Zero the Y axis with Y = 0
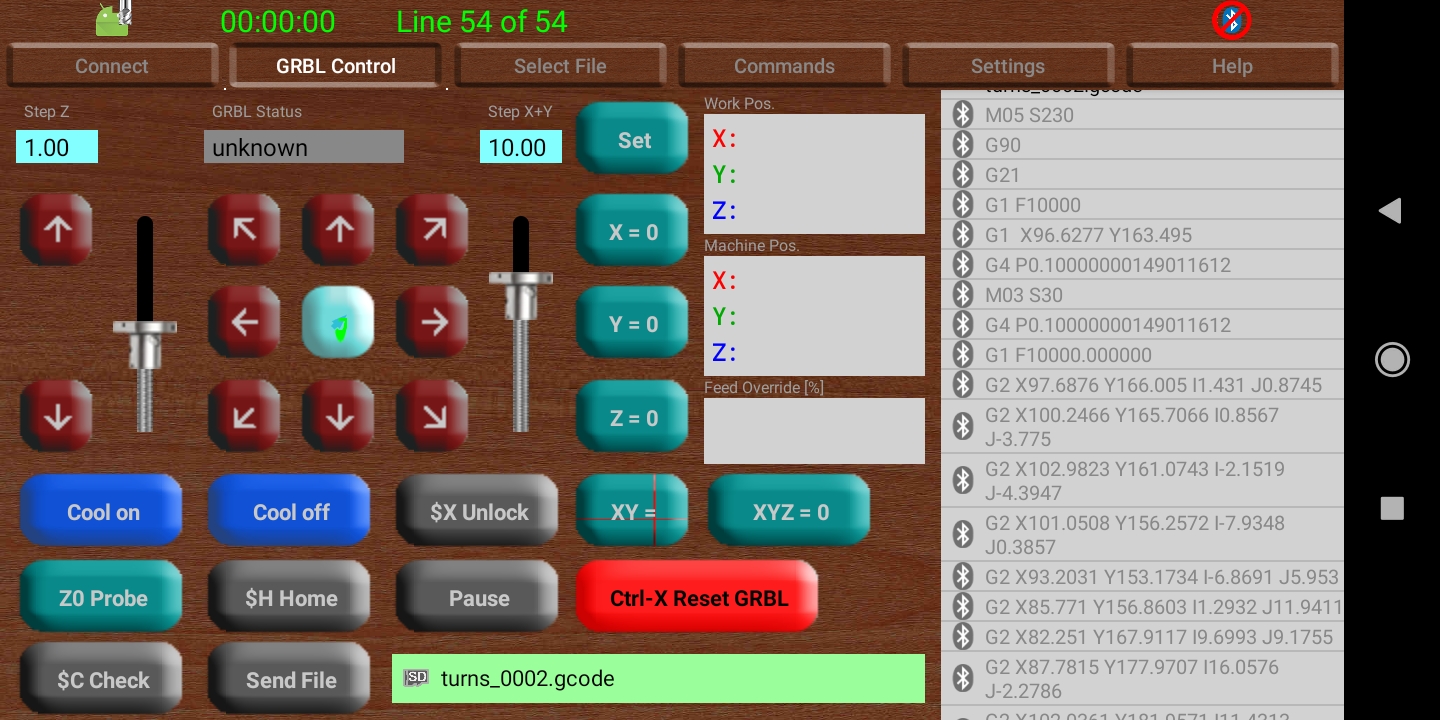Viewport: 1440px width, 720px height. [x=633, y=324]
